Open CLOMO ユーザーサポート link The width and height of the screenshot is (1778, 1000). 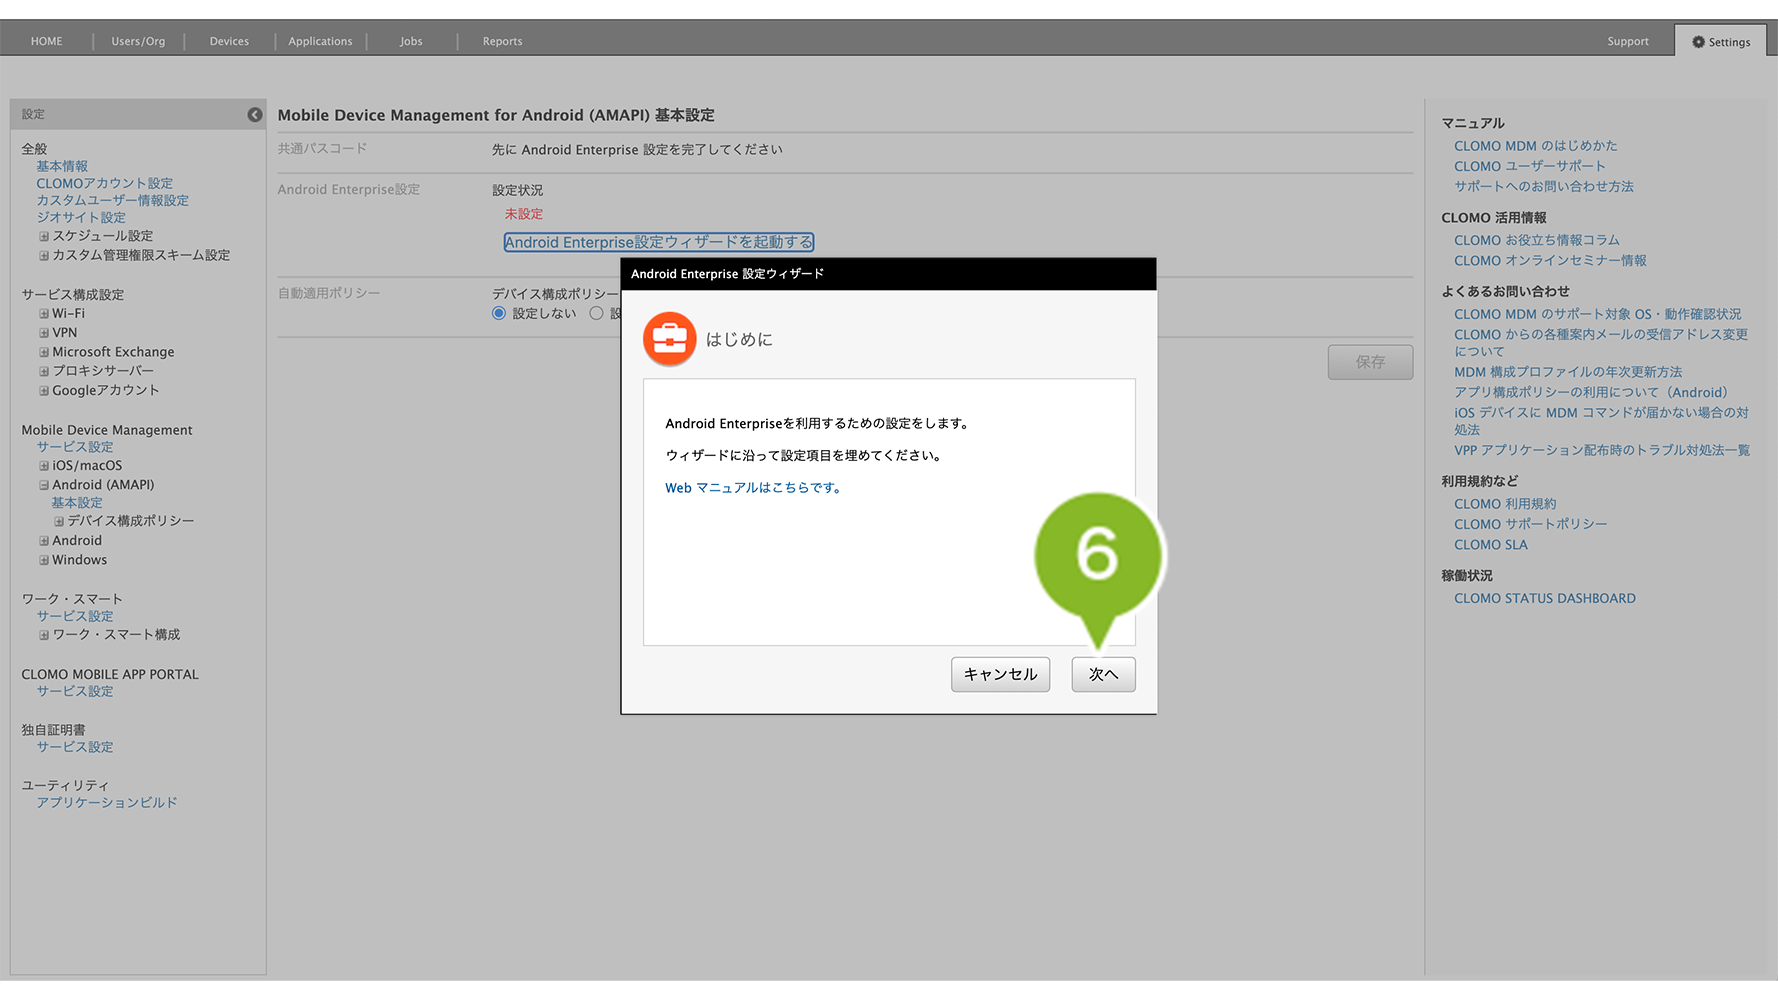(x=1530, y=166)
